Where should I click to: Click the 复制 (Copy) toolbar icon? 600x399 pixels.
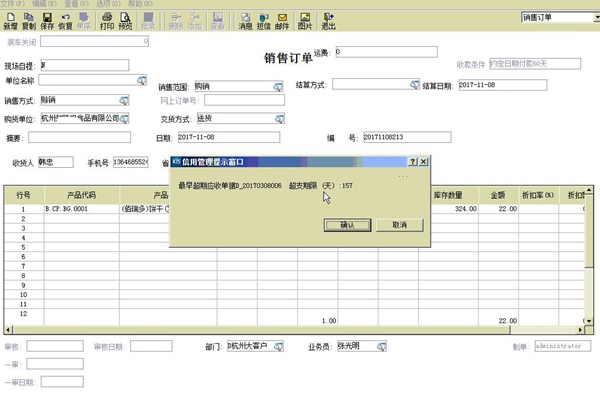tap(29, 21)
